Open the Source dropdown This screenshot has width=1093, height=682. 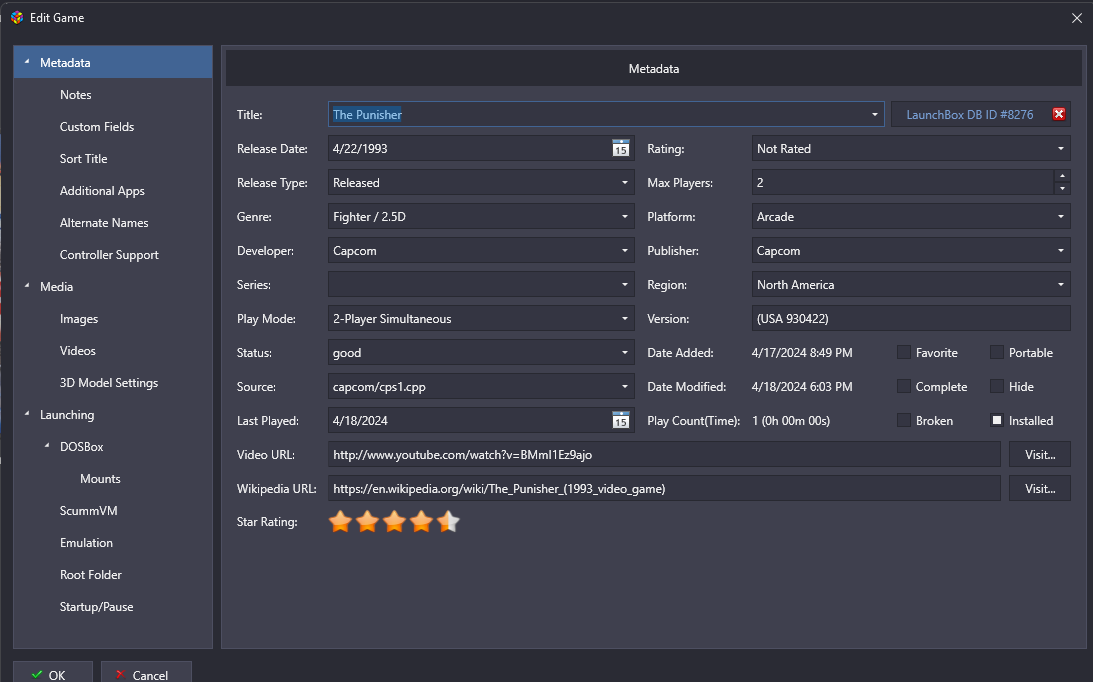tap(625, 386)
